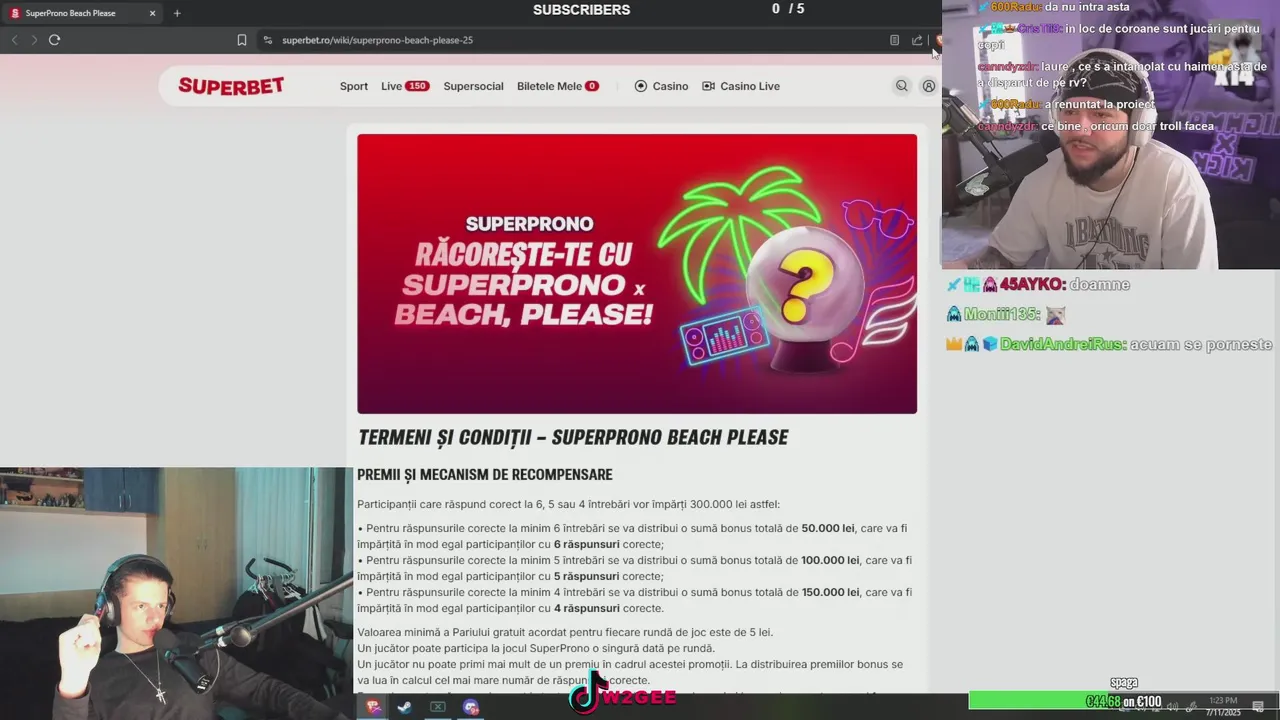Open the Casino Live section
Screen dimensions: 1280x720
click(x=741, y=86)
